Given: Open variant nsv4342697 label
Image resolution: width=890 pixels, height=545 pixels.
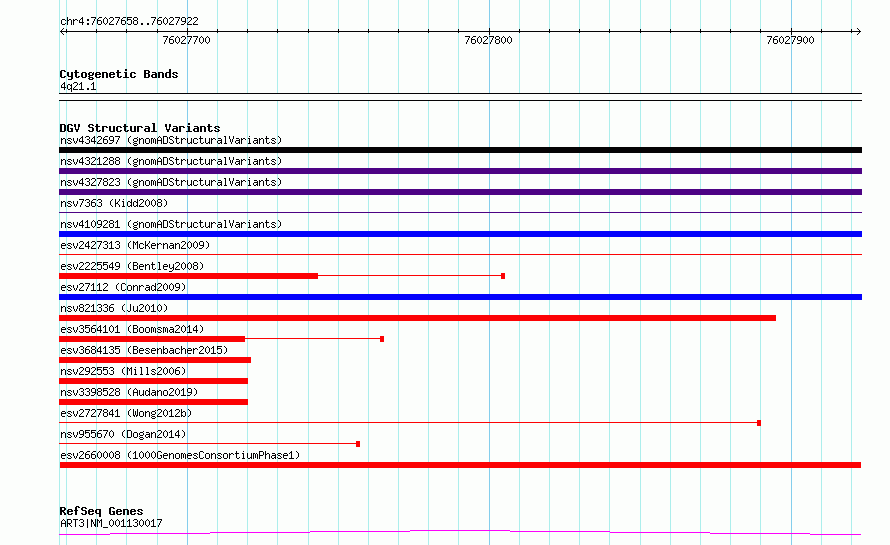Looking at the screenshot, I should 171,140.
